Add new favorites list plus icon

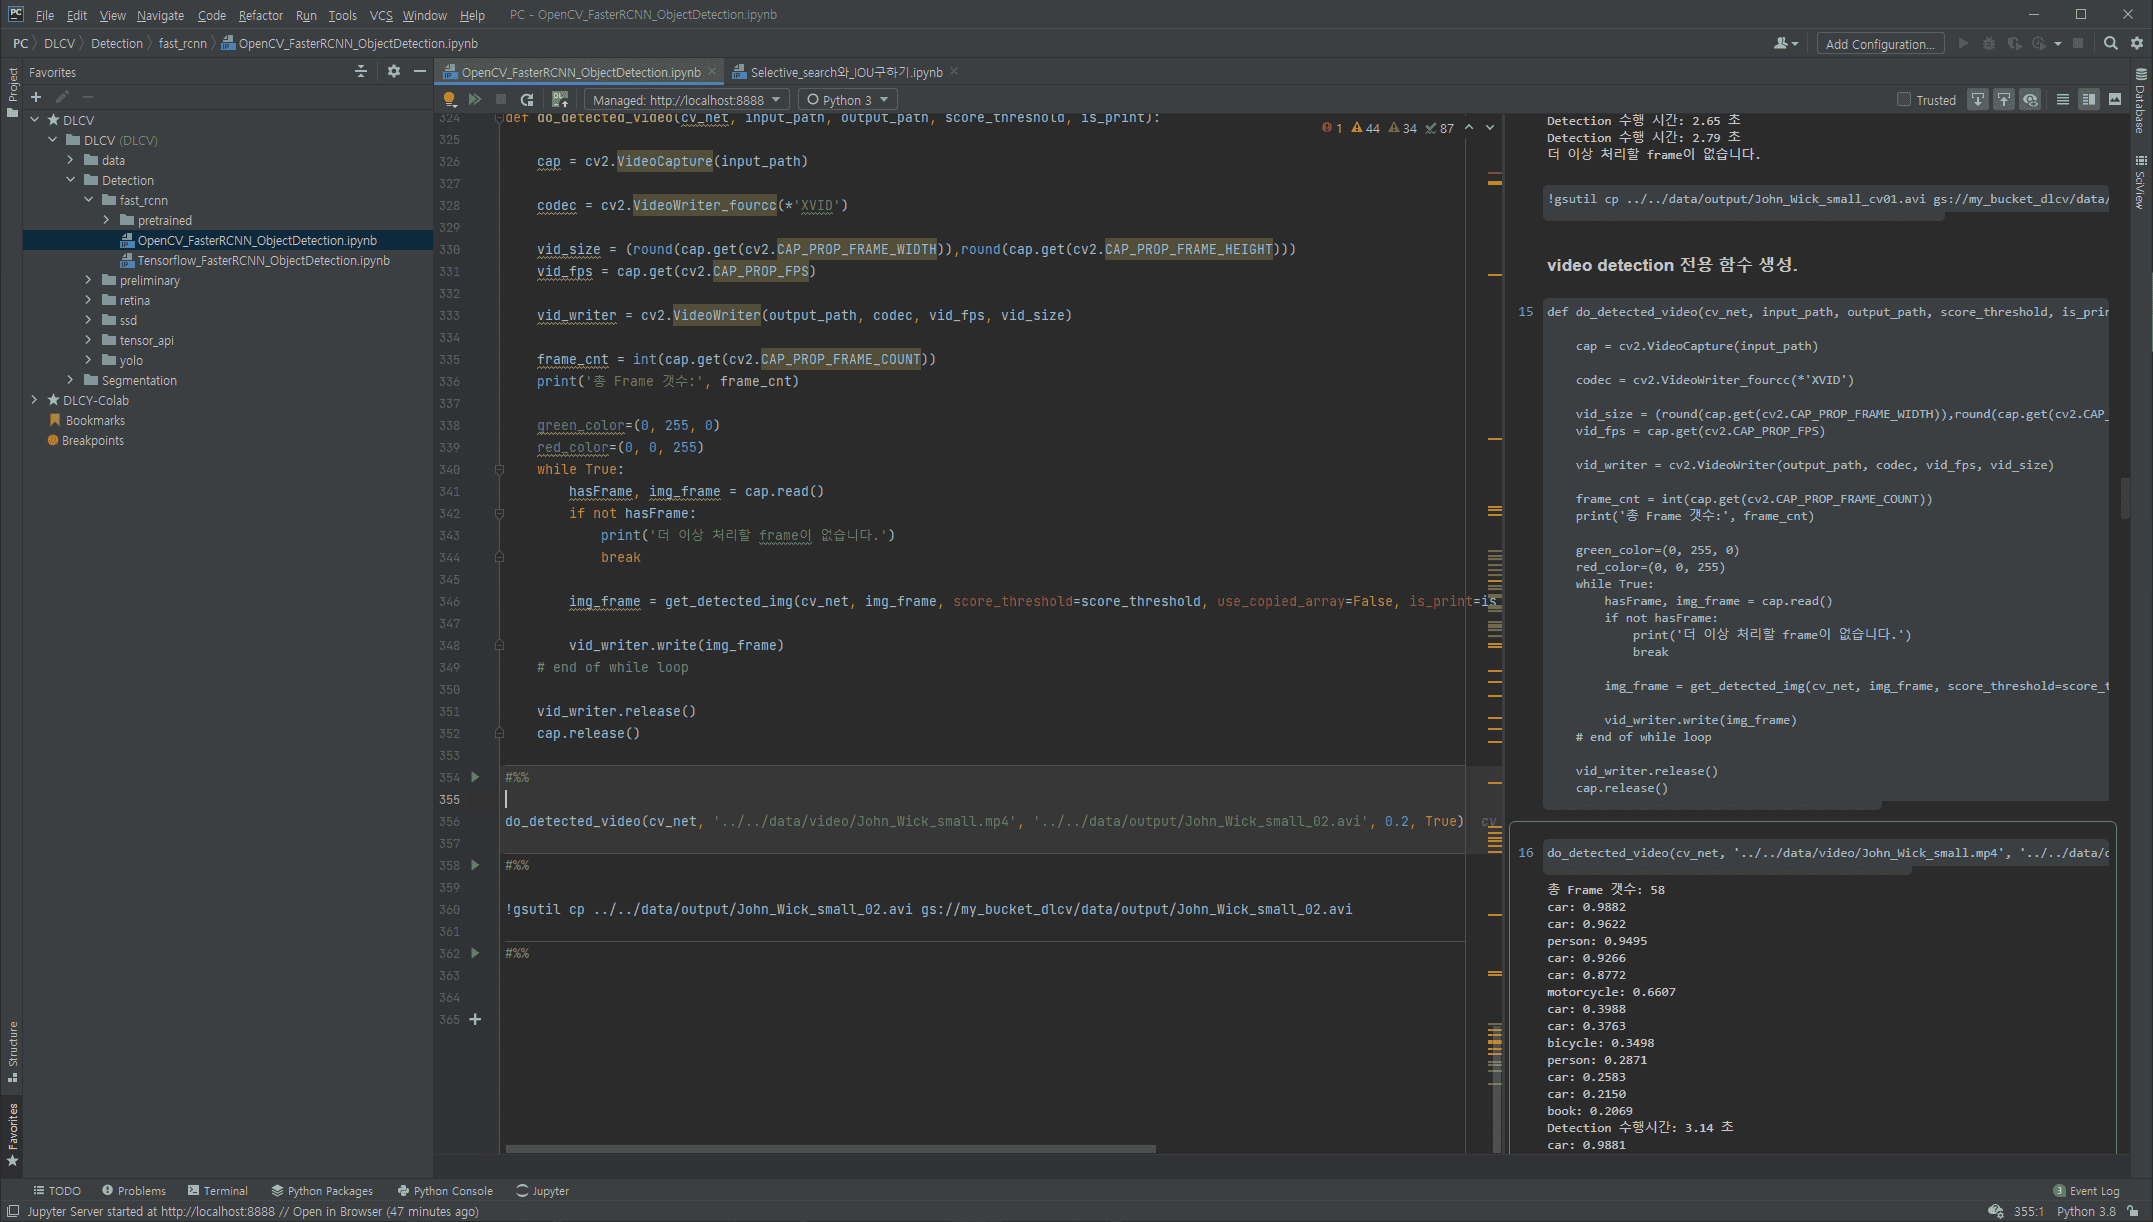point(36,97)
